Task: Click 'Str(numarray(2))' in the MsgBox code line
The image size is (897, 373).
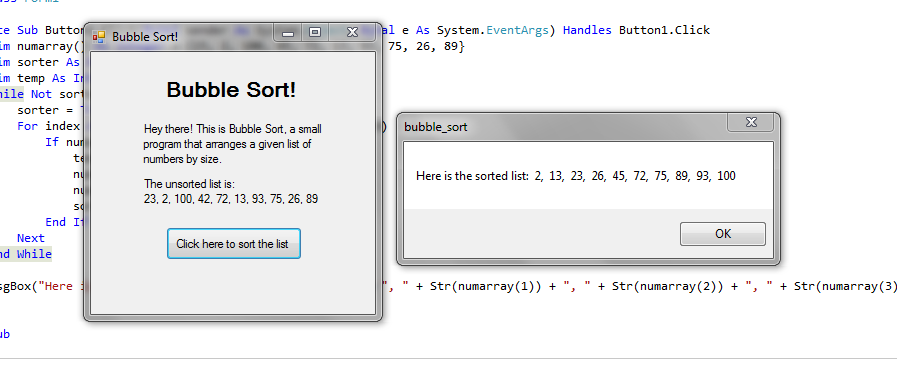Action: pos(668,287)
